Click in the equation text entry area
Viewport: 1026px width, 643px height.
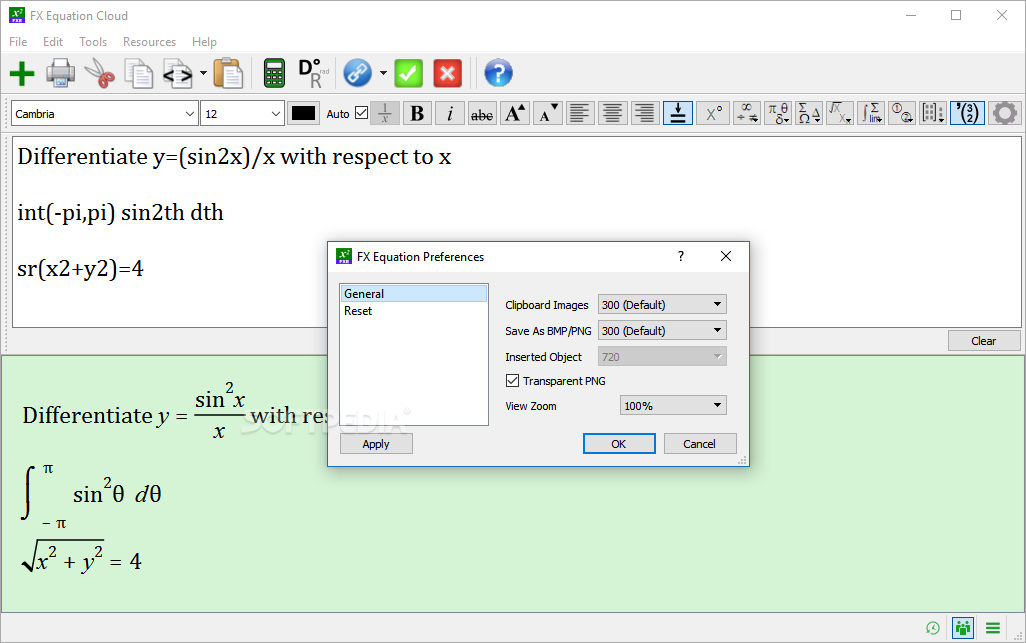click(x=517, y=232)
